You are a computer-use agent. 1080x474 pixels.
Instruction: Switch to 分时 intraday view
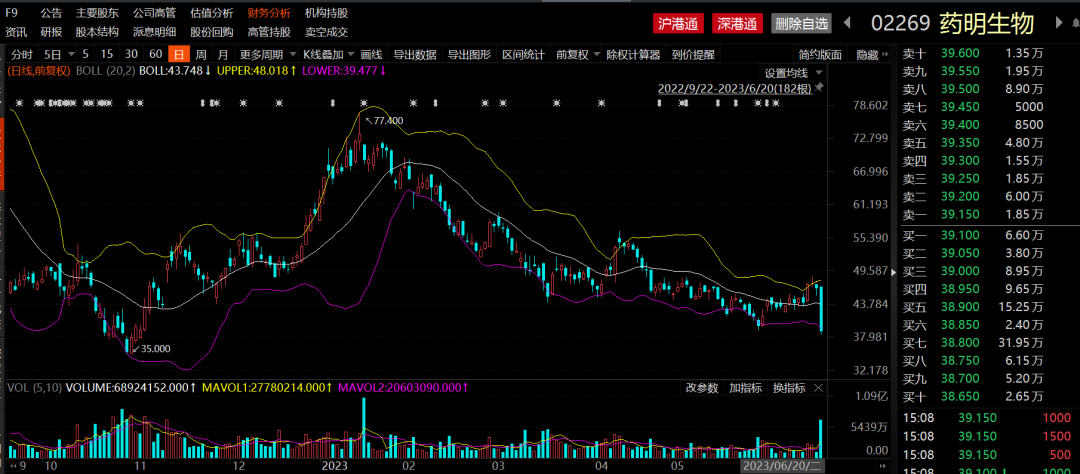pos(22,54)
